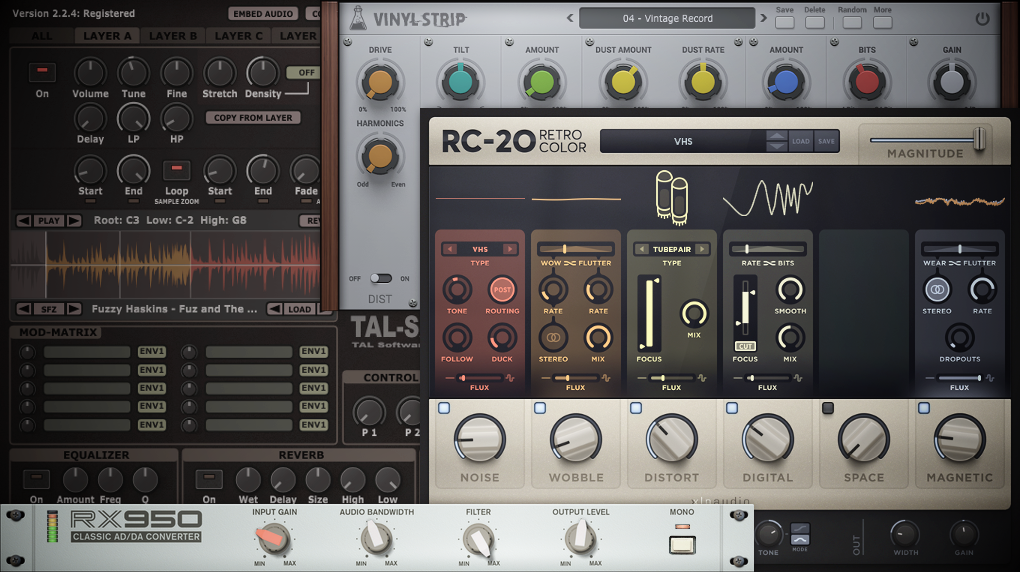Switch to the LAYER A tab

click(107, 36)
